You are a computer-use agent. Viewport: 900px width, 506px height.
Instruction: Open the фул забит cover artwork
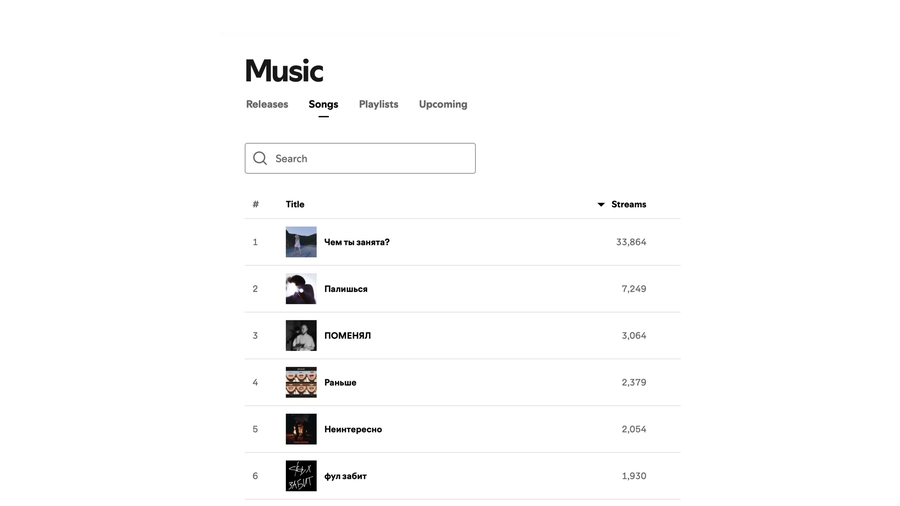301,476
